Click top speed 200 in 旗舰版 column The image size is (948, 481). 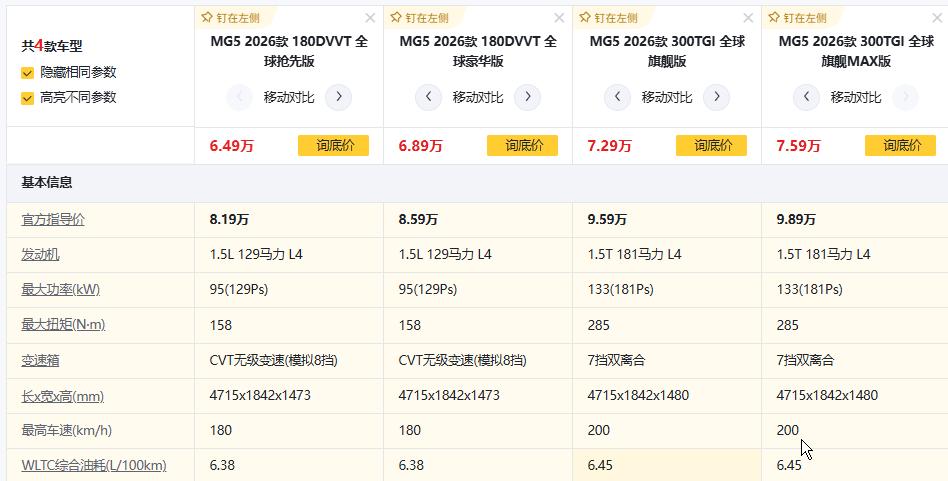[x=599, y=430]
